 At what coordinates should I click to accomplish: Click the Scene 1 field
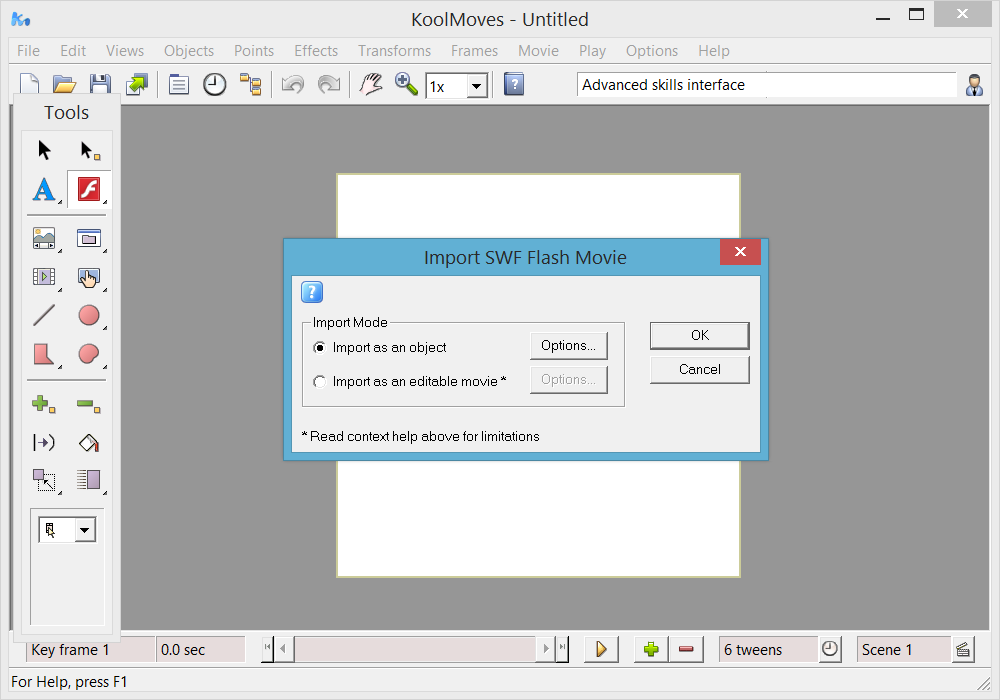pyautogui.click(x=904, y=650)
